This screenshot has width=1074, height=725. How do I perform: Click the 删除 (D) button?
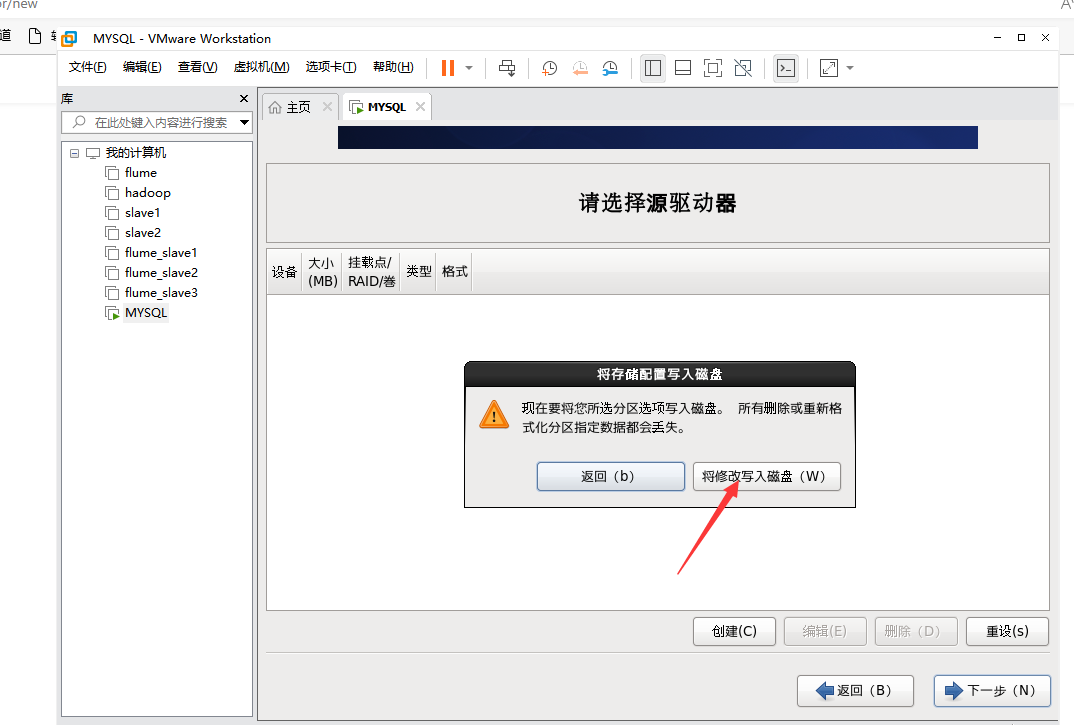pos(916,631)
